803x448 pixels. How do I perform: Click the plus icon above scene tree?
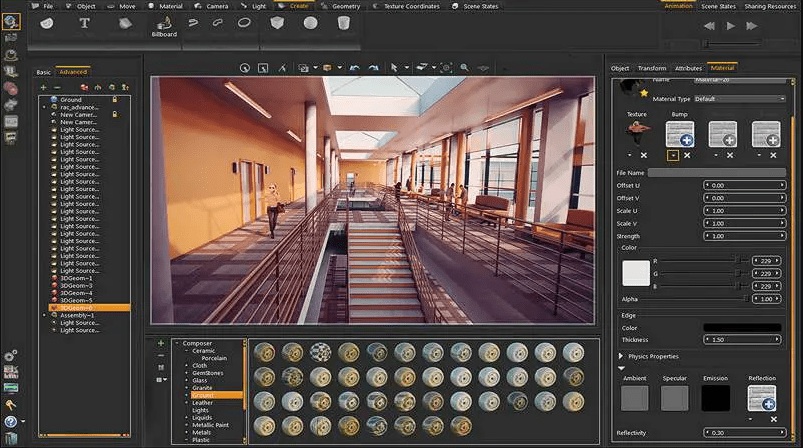[x=43, y=88]
